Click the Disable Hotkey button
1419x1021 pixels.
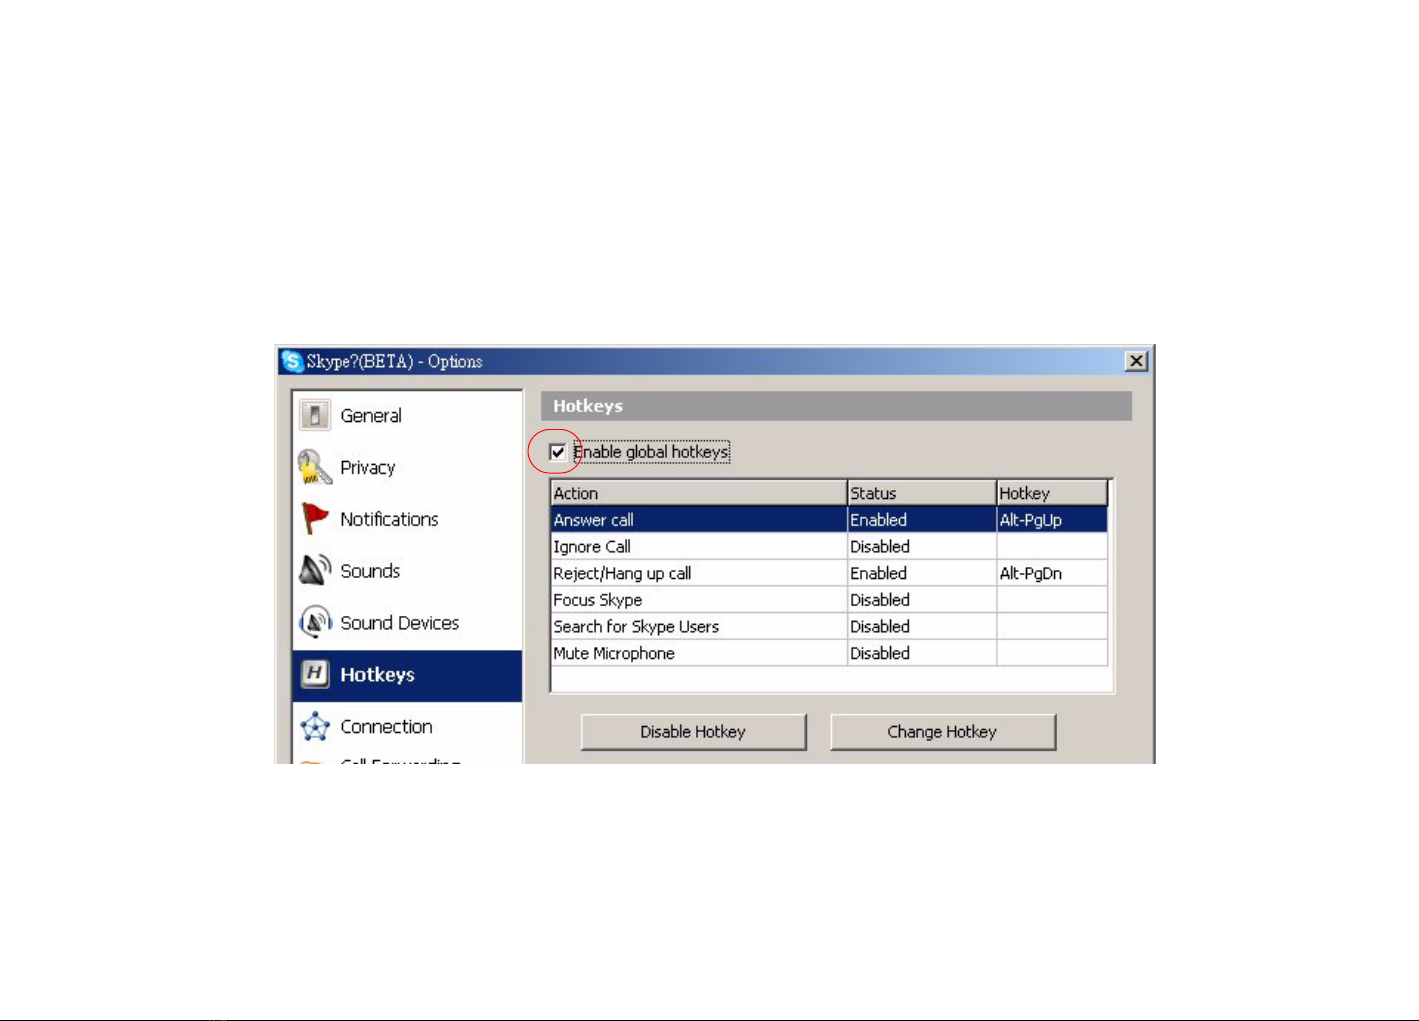(693, 732)
